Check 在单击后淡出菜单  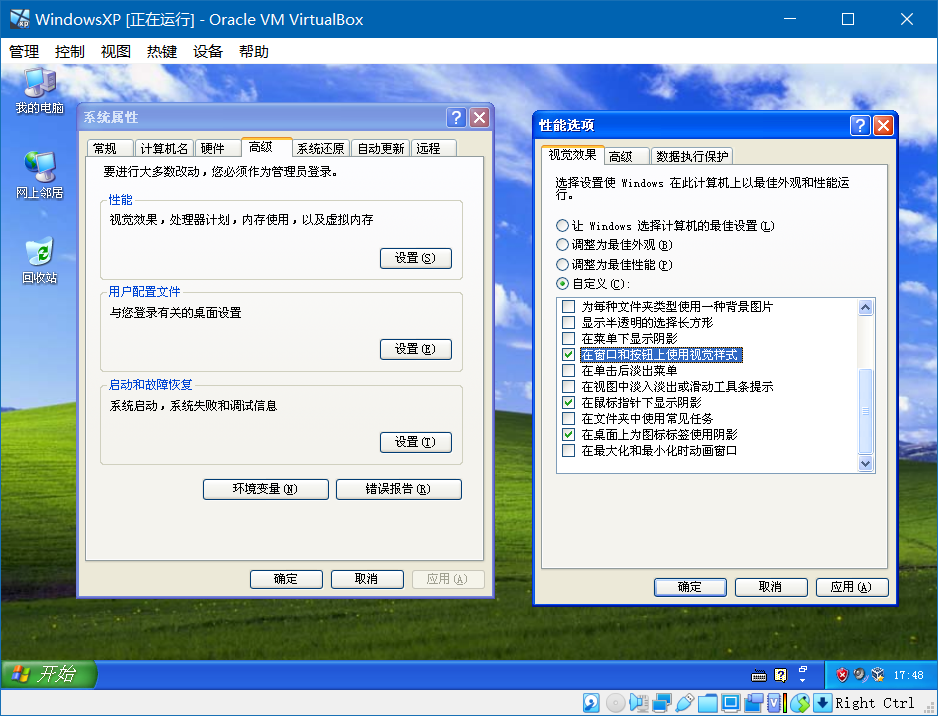(x=568, y=371)
